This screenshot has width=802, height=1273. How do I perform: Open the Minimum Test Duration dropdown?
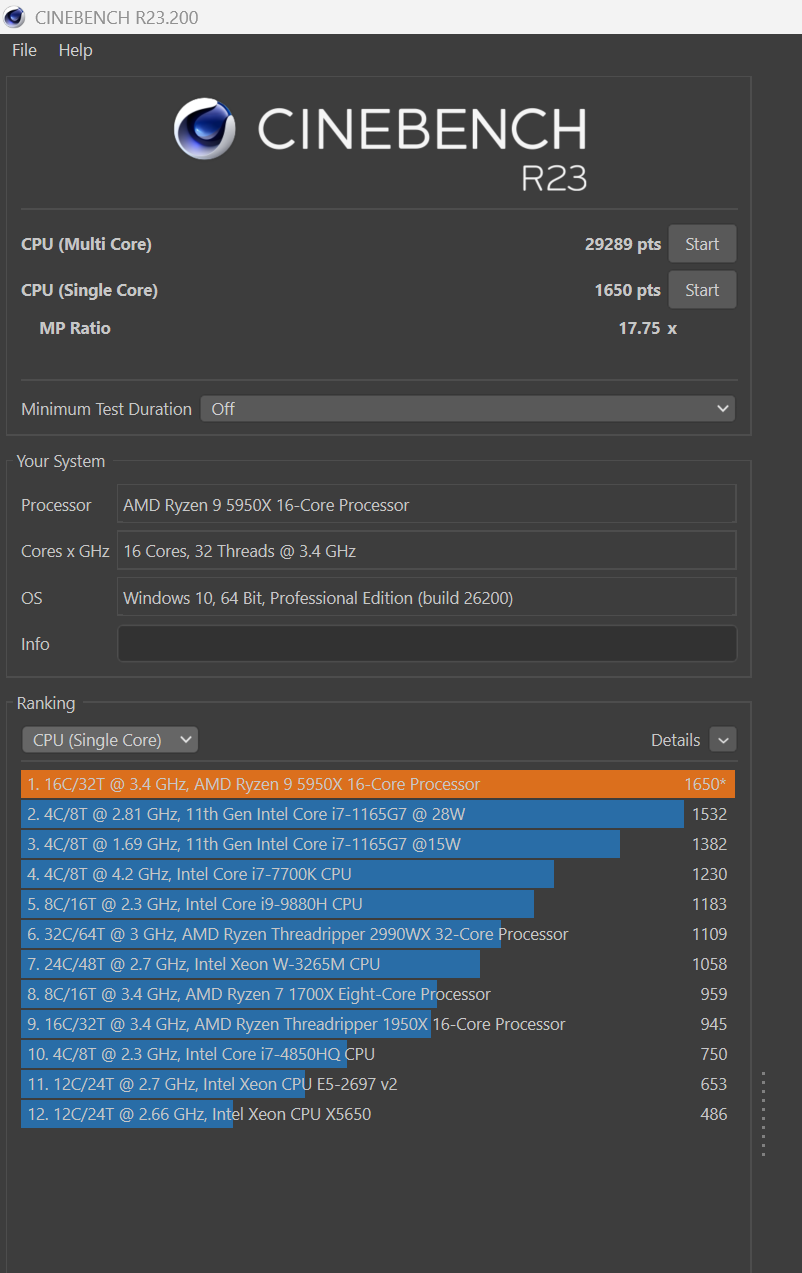tap(468, 409)
